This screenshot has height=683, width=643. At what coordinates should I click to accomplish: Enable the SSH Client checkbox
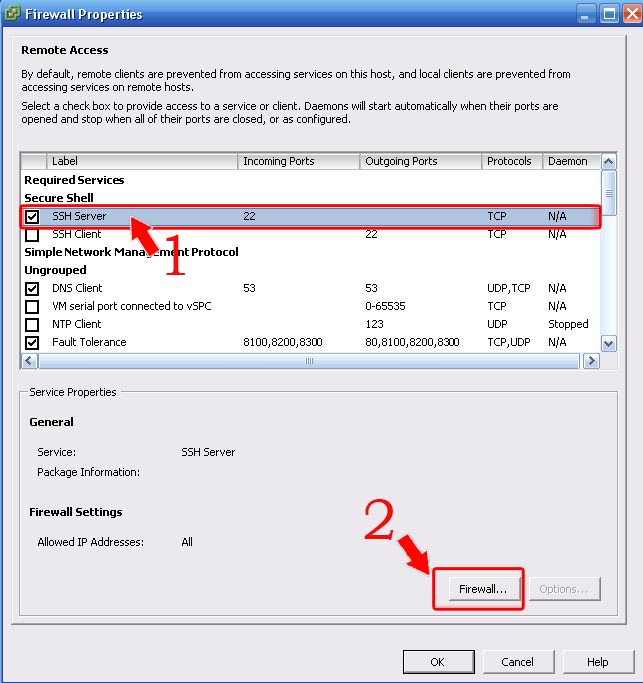[x=33, y=234]
